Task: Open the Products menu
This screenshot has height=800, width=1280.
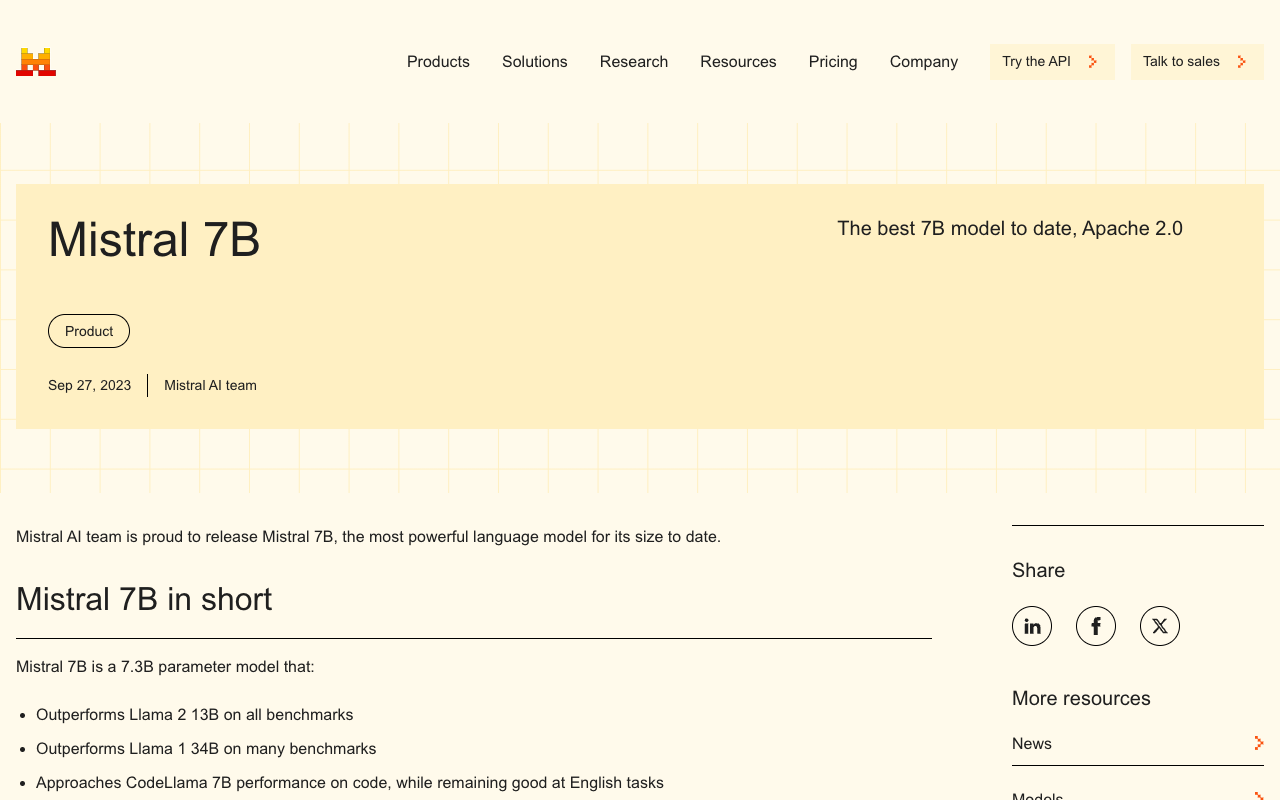Action: [438, 62]
